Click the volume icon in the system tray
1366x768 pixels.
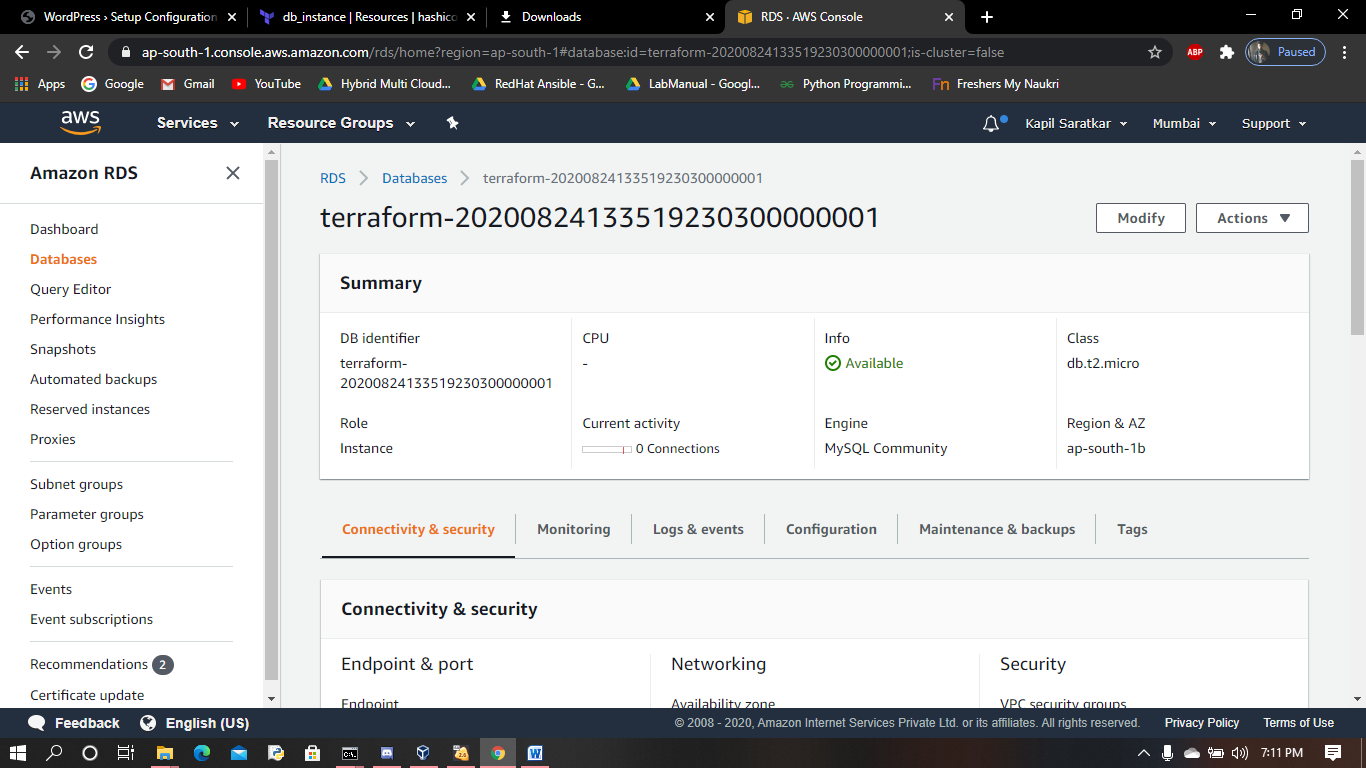coord(1240,753)
